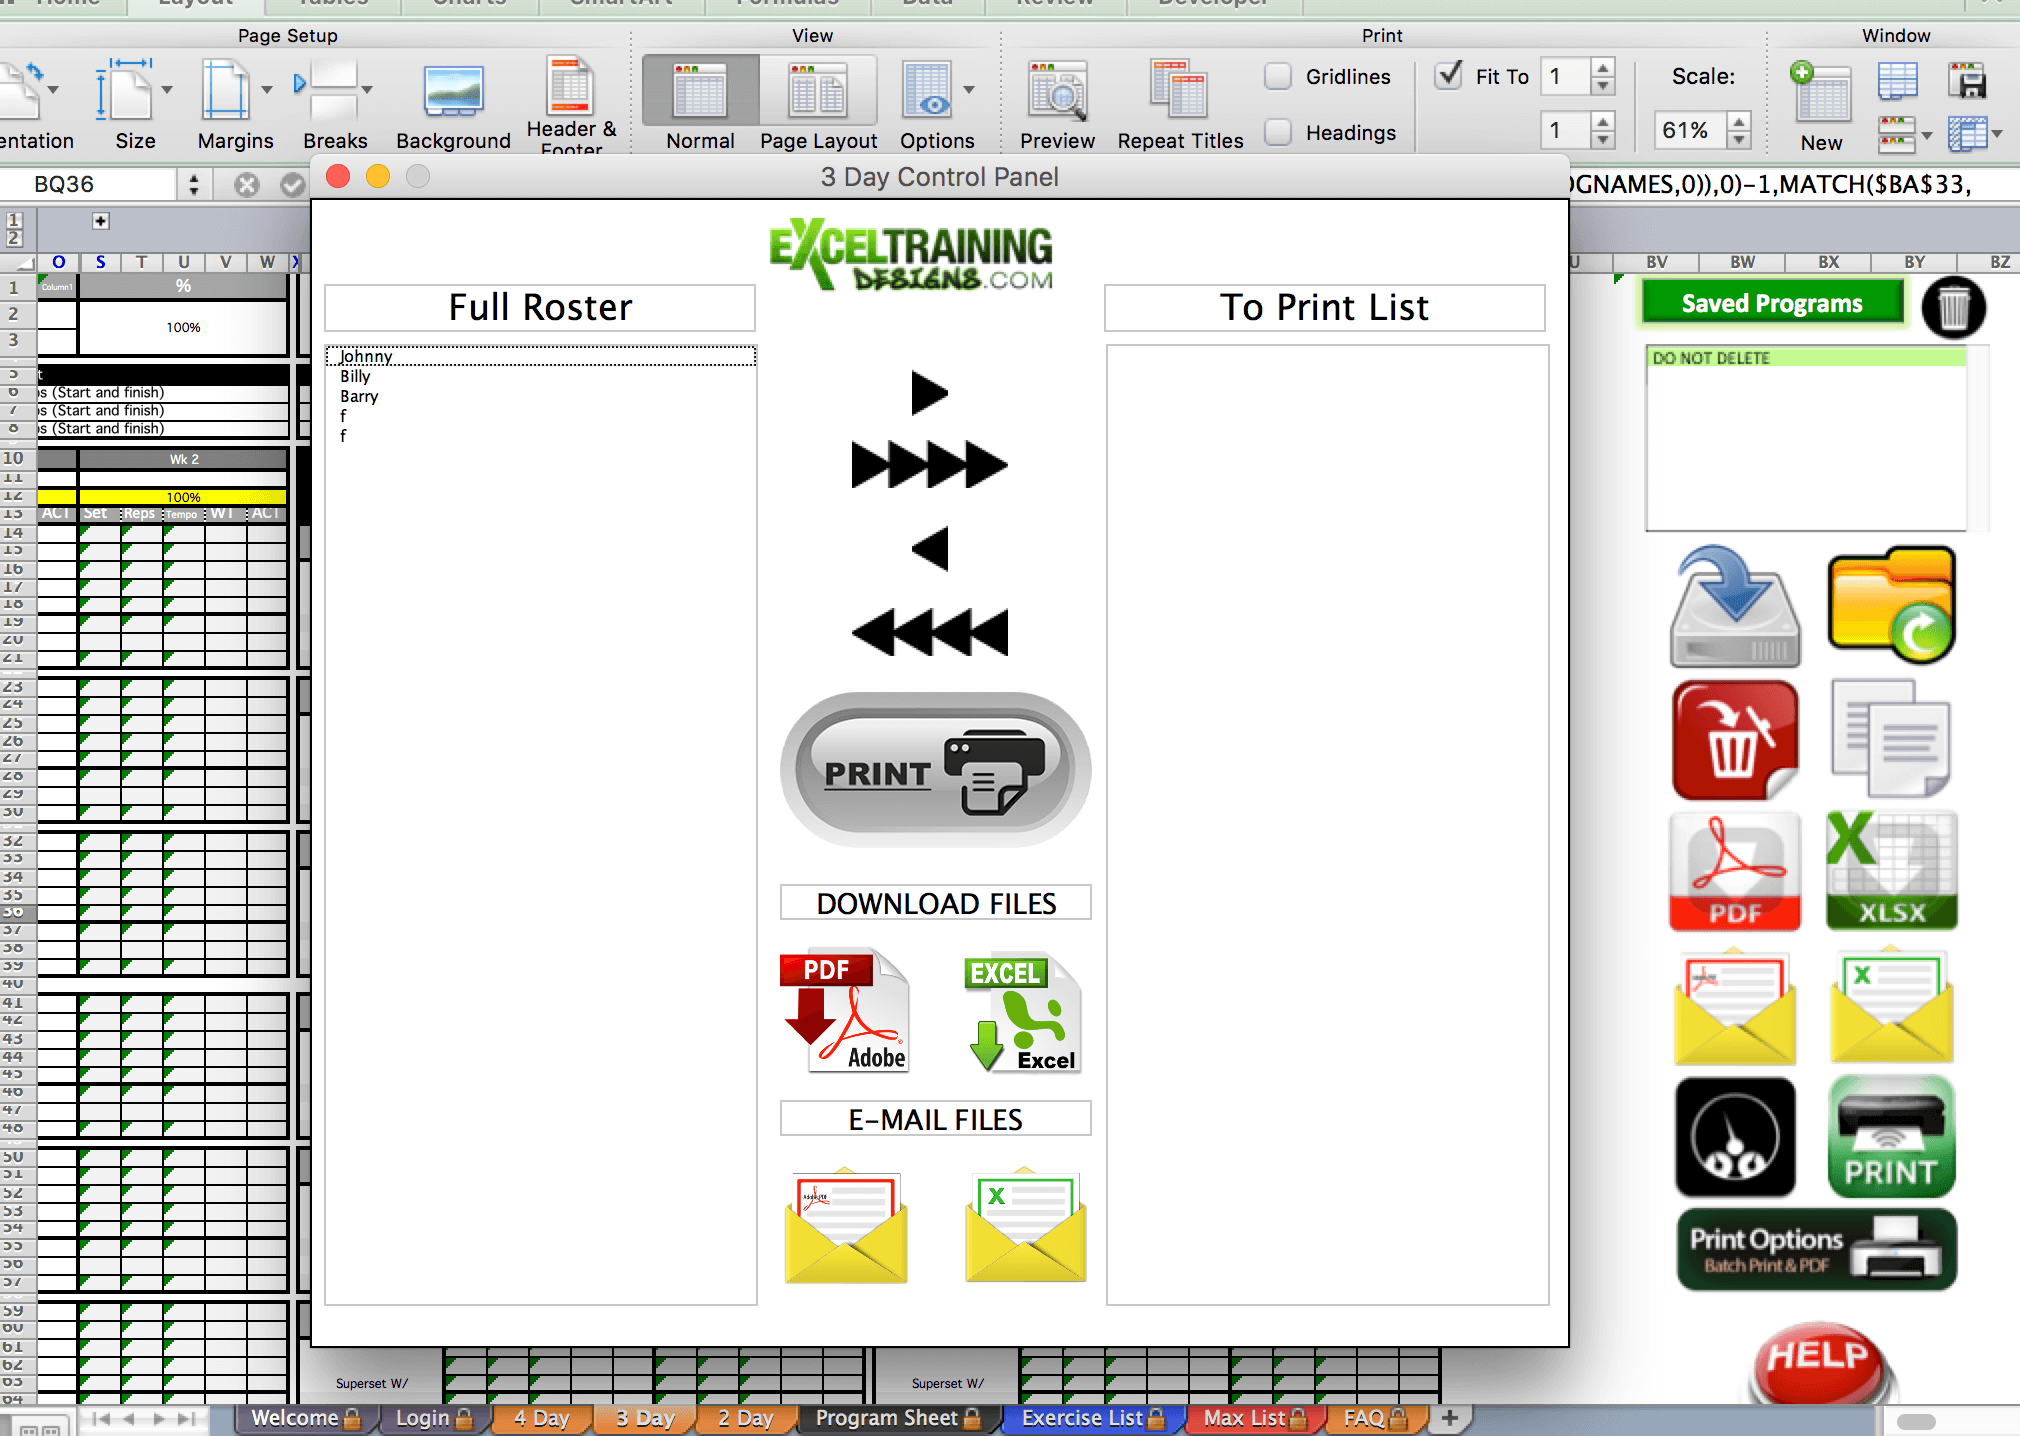This screenshot has width=2020, height=1436.
Task: Click the green XLSX export icon on the sheet
Action: pyautogui.click(x=1890, y=871)
